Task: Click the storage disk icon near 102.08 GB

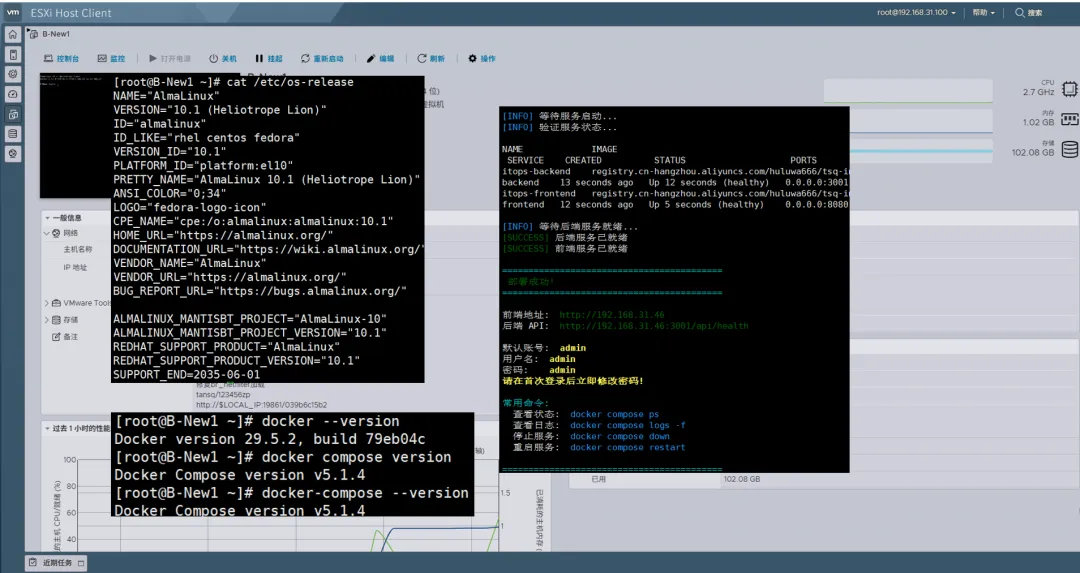Action: 1069,149
